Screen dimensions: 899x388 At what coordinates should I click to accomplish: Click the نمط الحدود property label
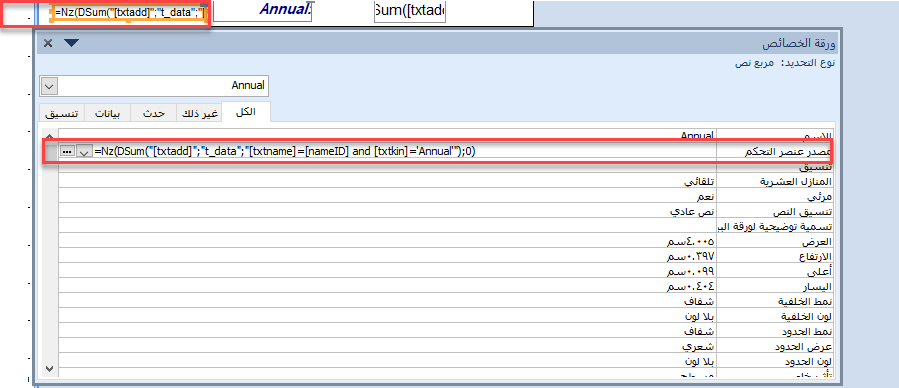pos(807,332)
